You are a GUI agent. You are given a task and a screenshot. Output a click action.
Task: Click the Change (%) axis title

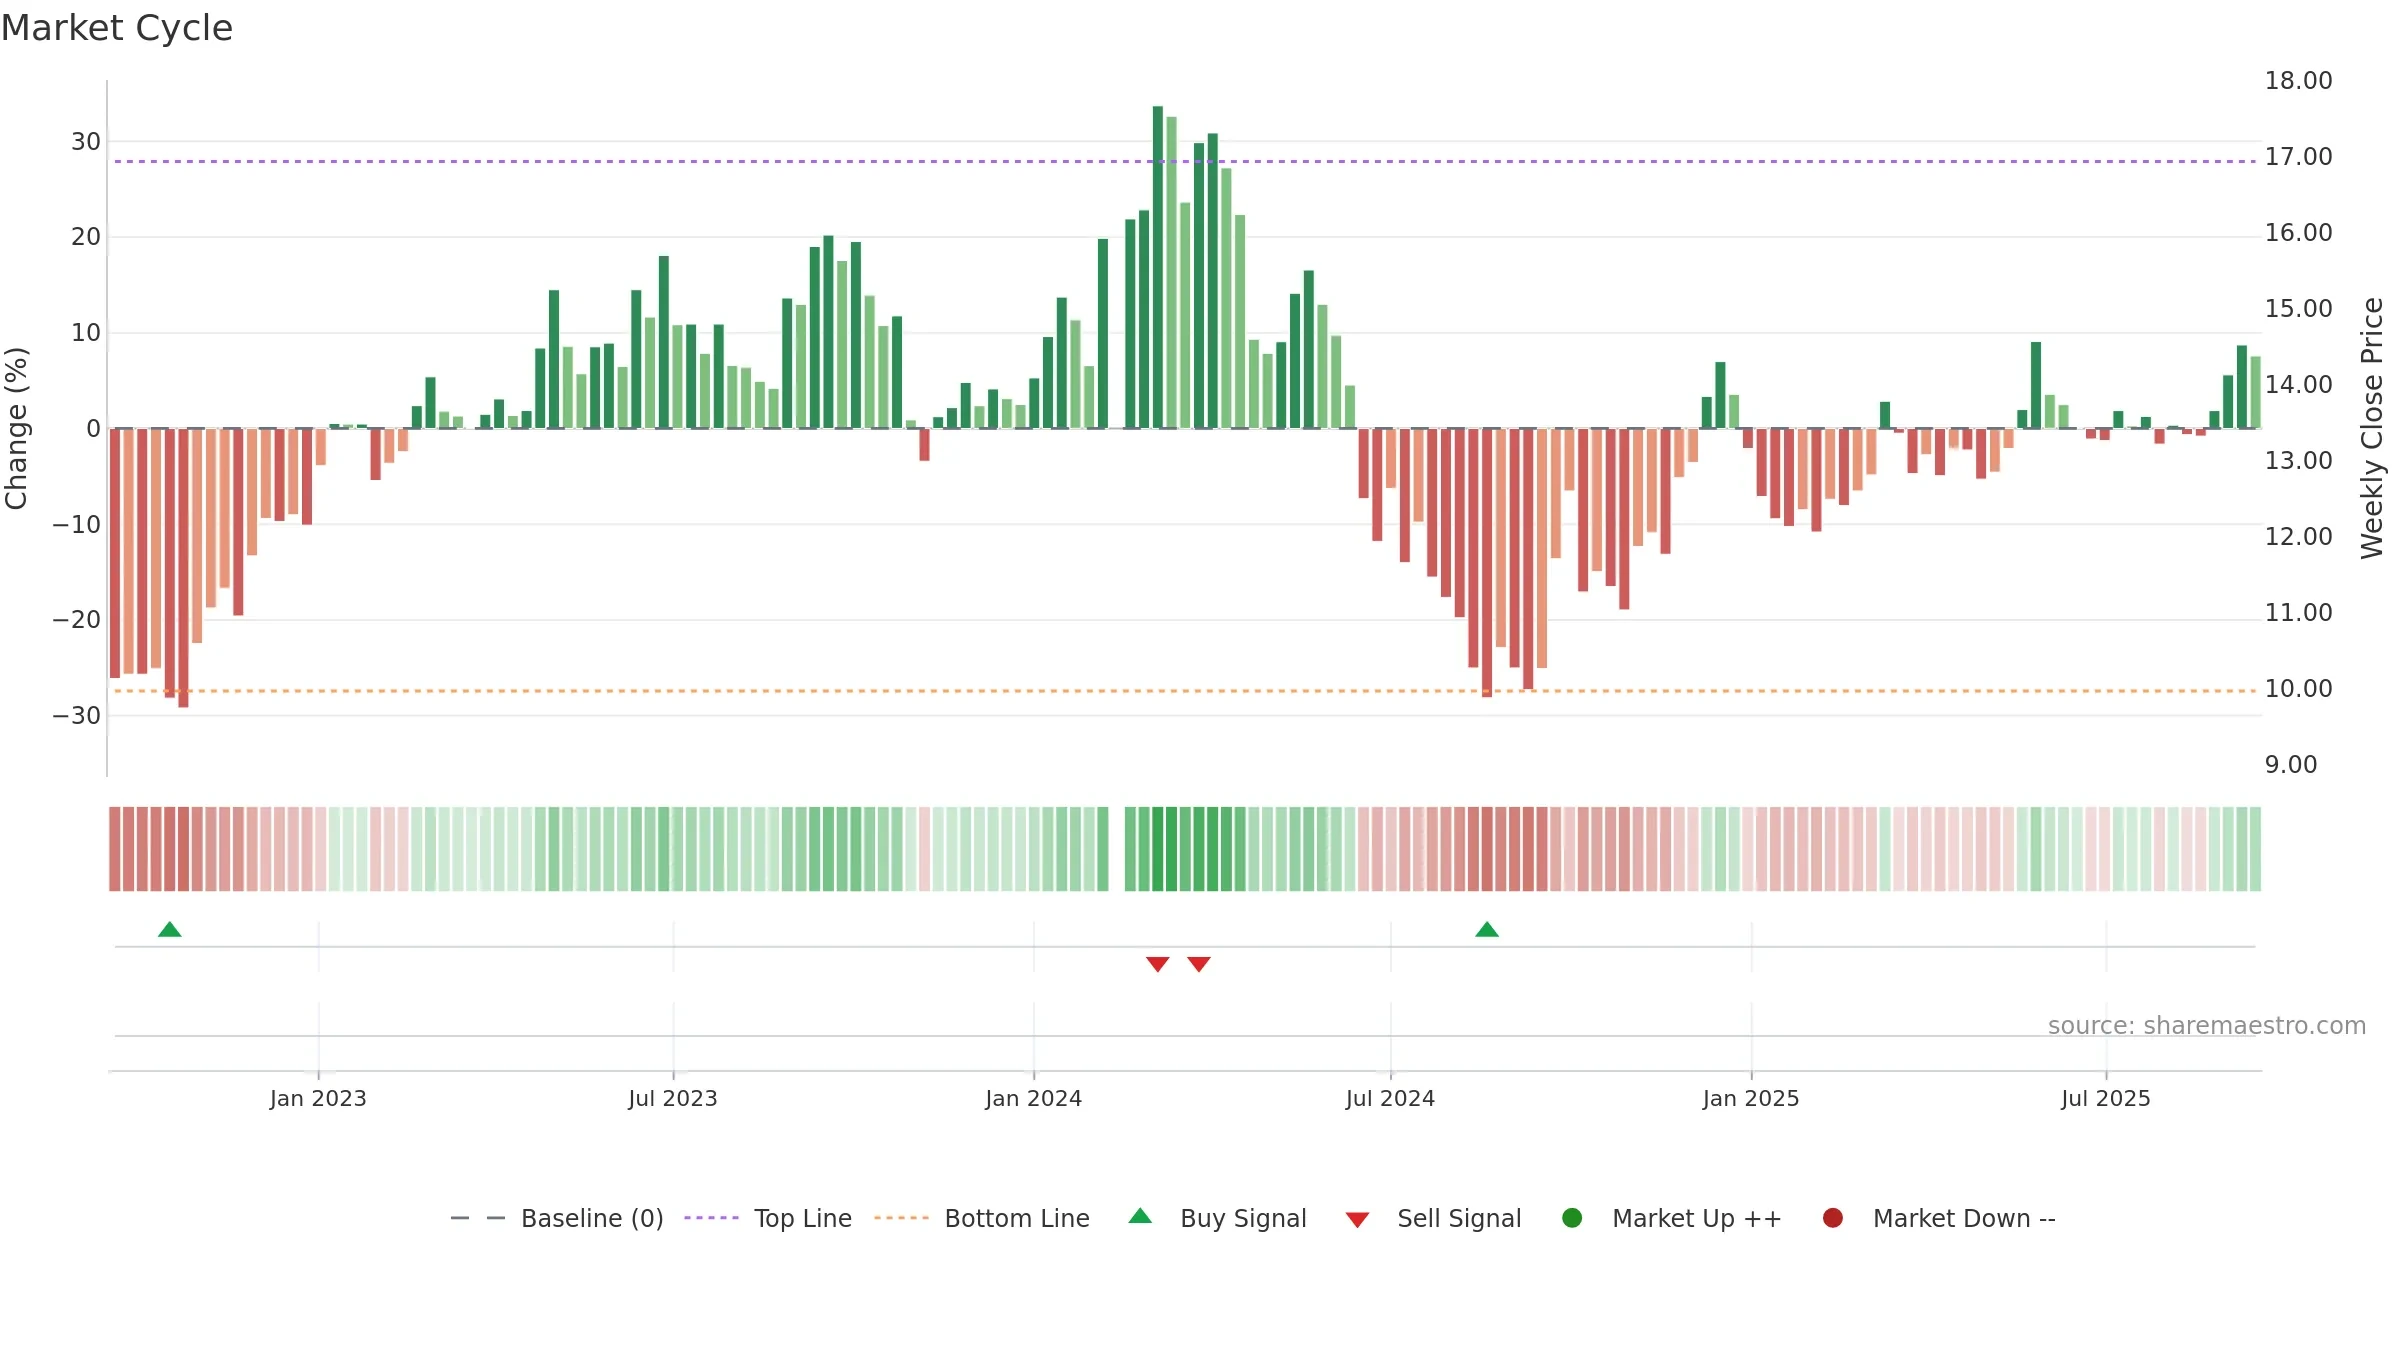click(16, 428)
